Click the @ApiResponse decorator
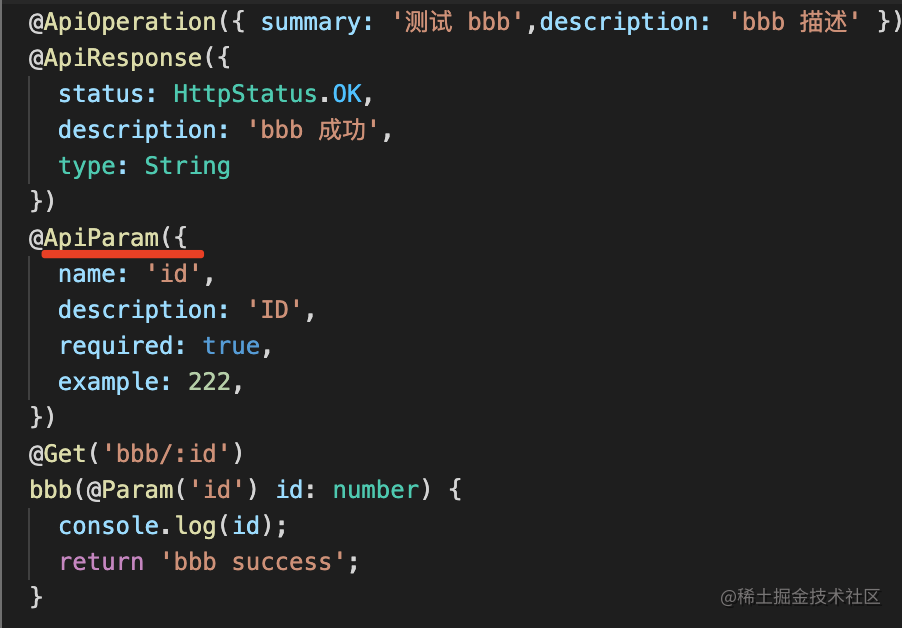 (115, 58)
